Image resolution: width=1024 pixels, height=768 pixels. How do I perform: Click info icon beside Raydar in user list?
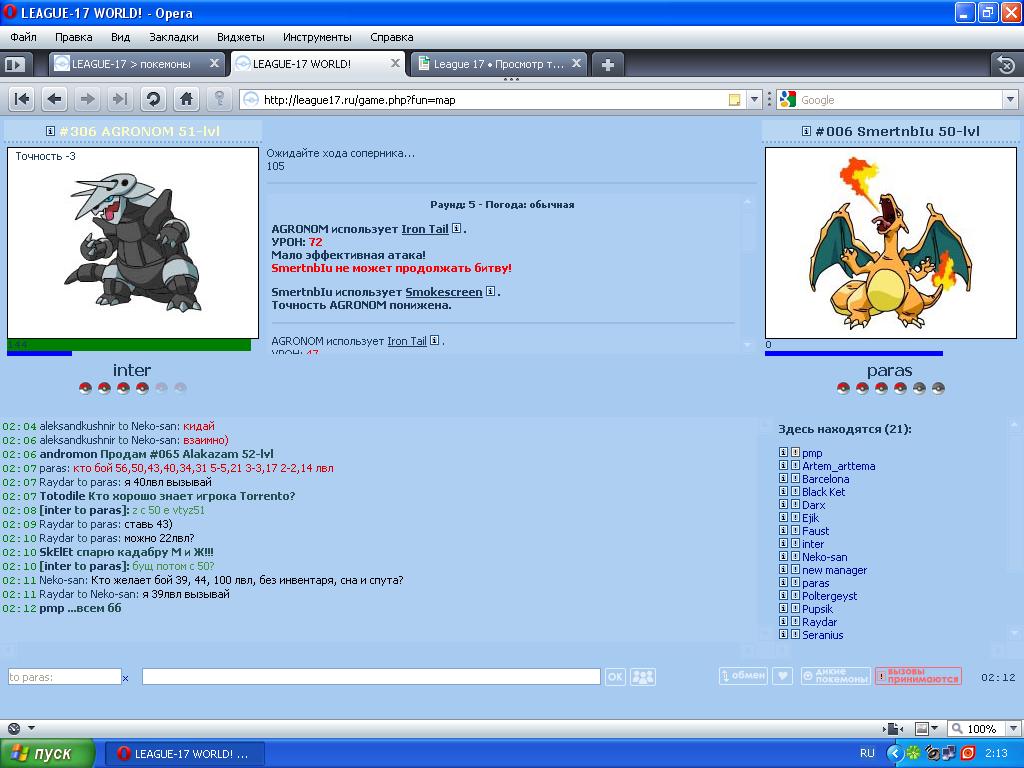point(783,621)
